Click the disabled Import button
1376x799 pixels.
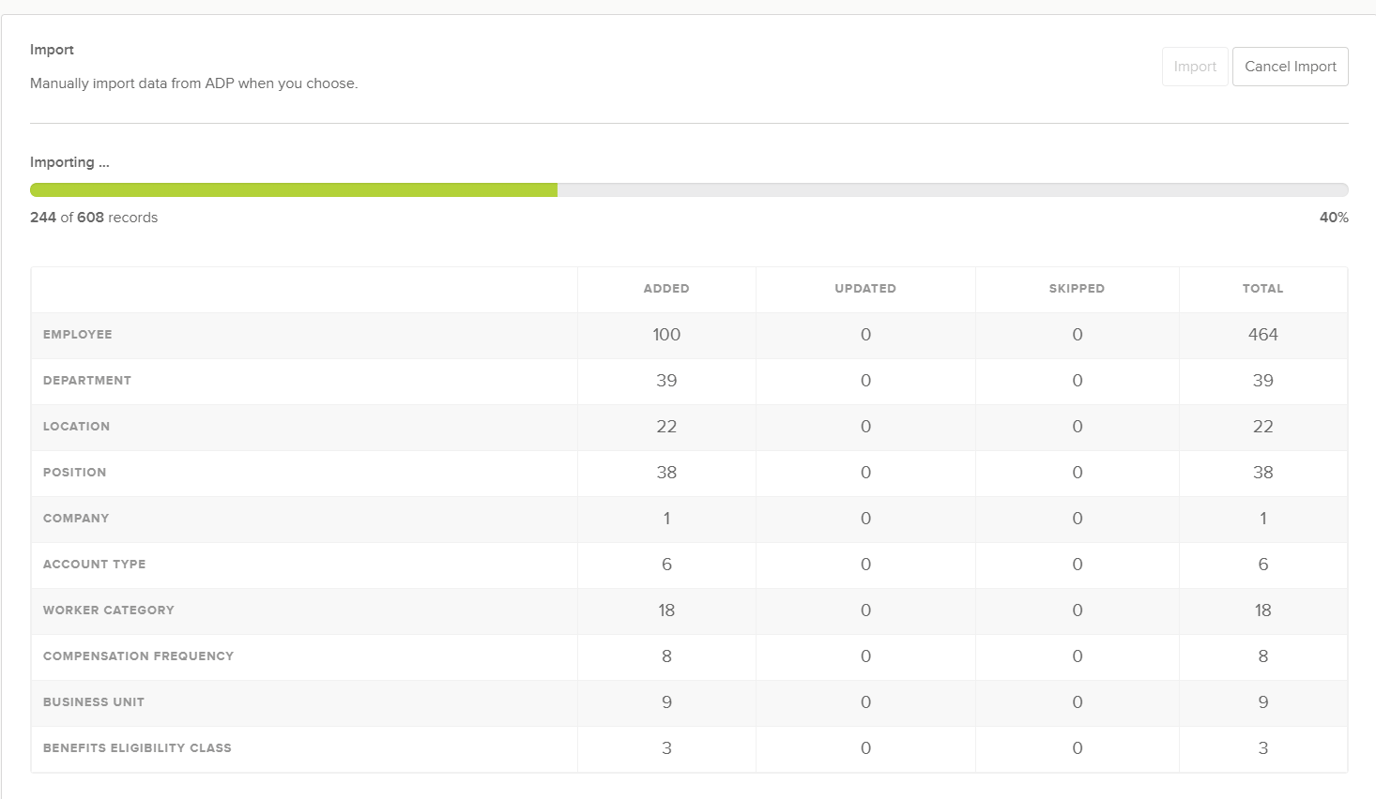click(x=1194, y=66)
